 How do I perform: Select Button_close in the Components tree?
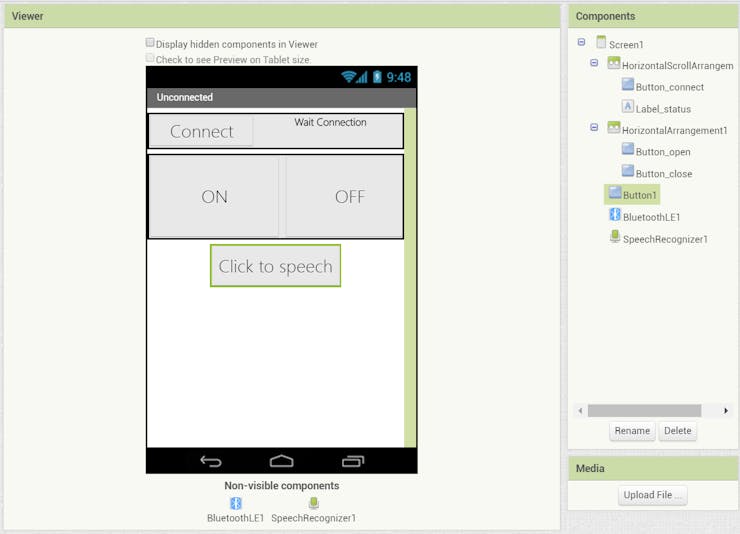pos(664,174)
